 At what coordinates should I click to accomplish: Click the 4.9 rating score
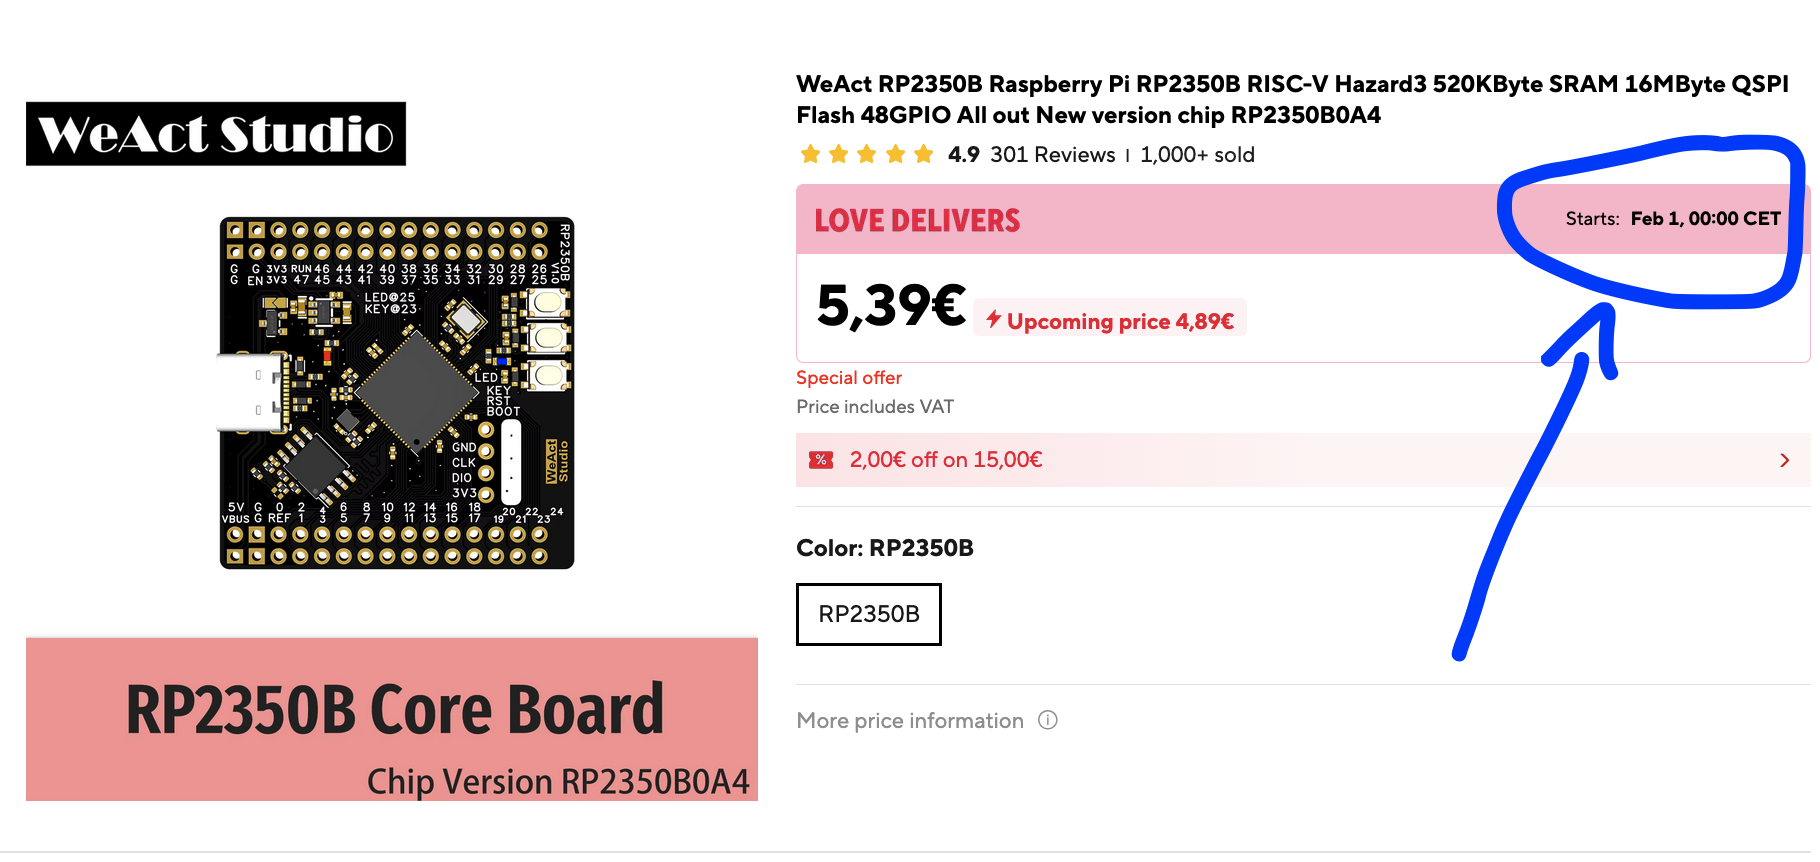[x=963, y=155]
